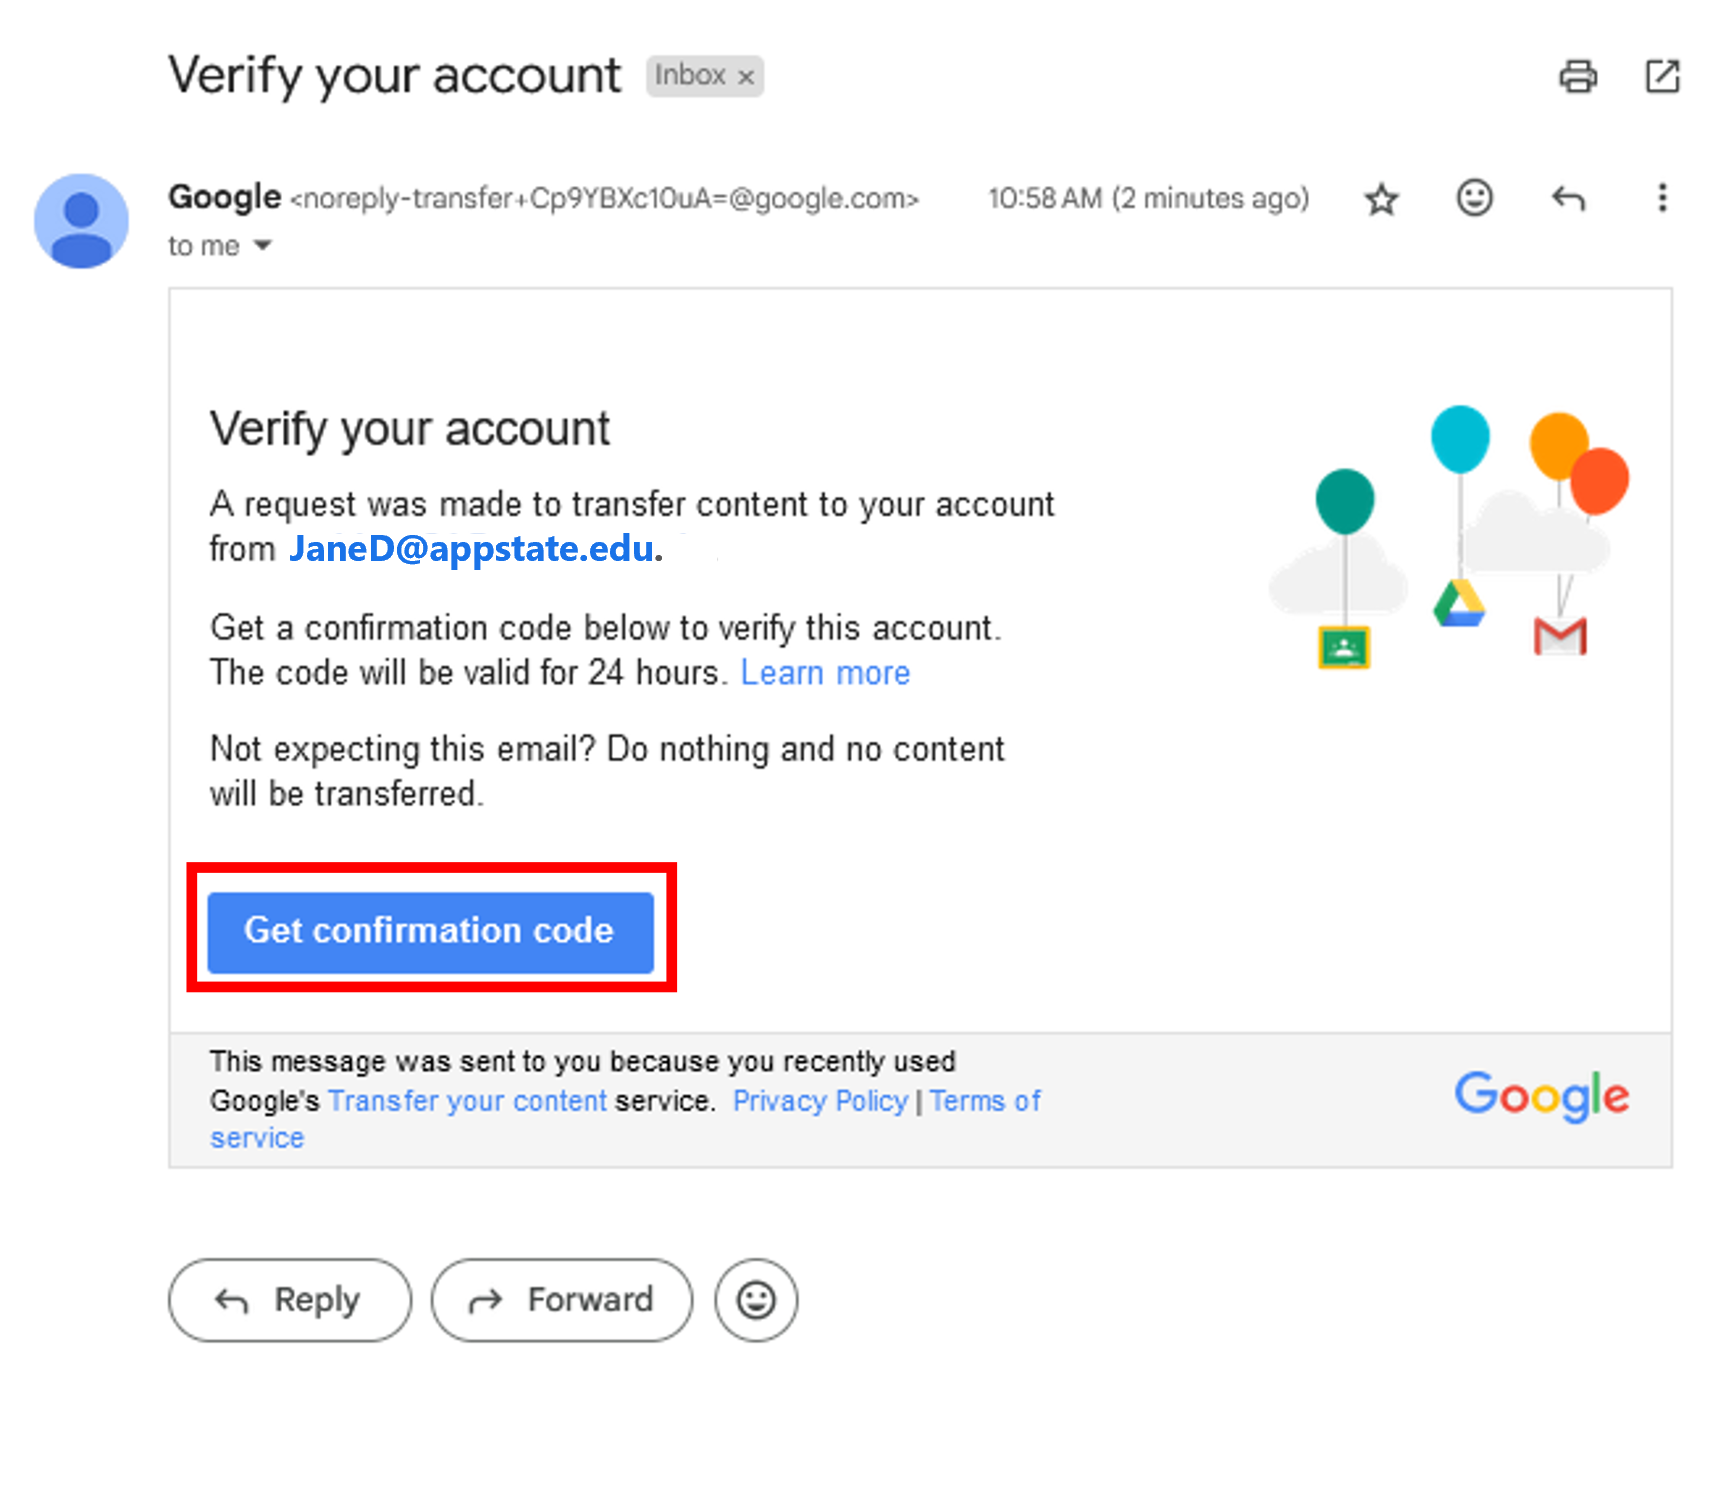The height and width of the screenshot is (1503, 1718).
Task: Click the Google logo in email footer
Action: [x=1541, y=1096]
